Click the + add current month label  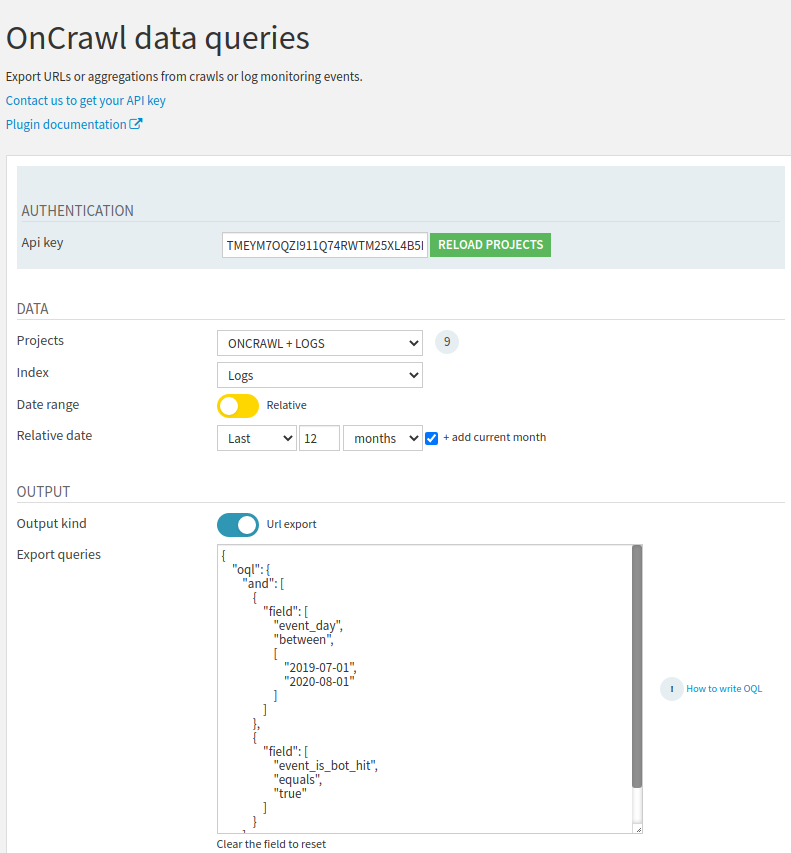[x=495, y=437]
